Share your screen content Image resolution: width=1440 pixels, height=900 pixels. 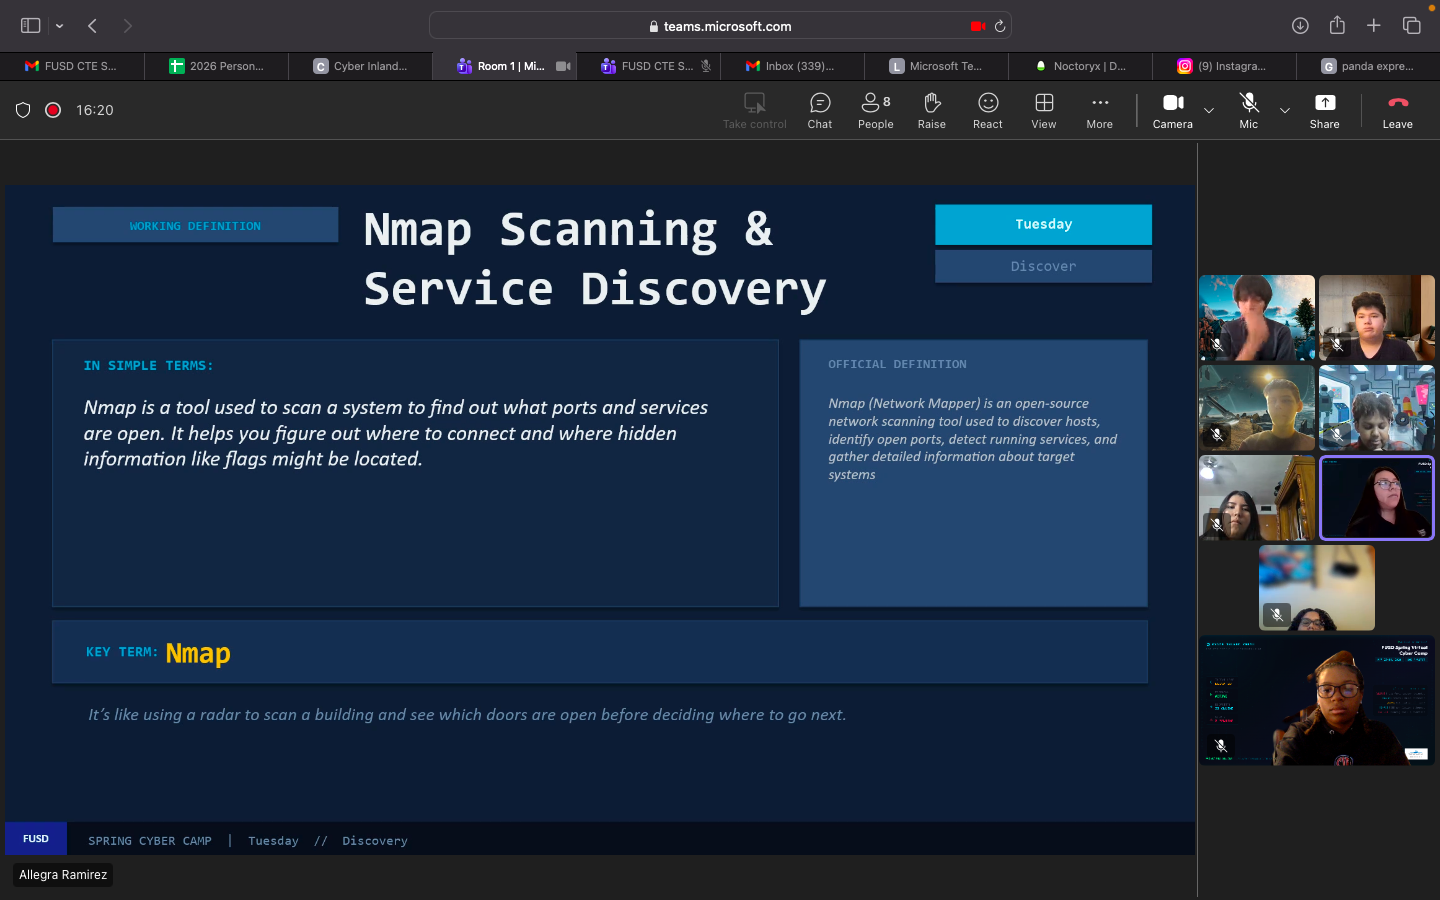click(1324, 110)
